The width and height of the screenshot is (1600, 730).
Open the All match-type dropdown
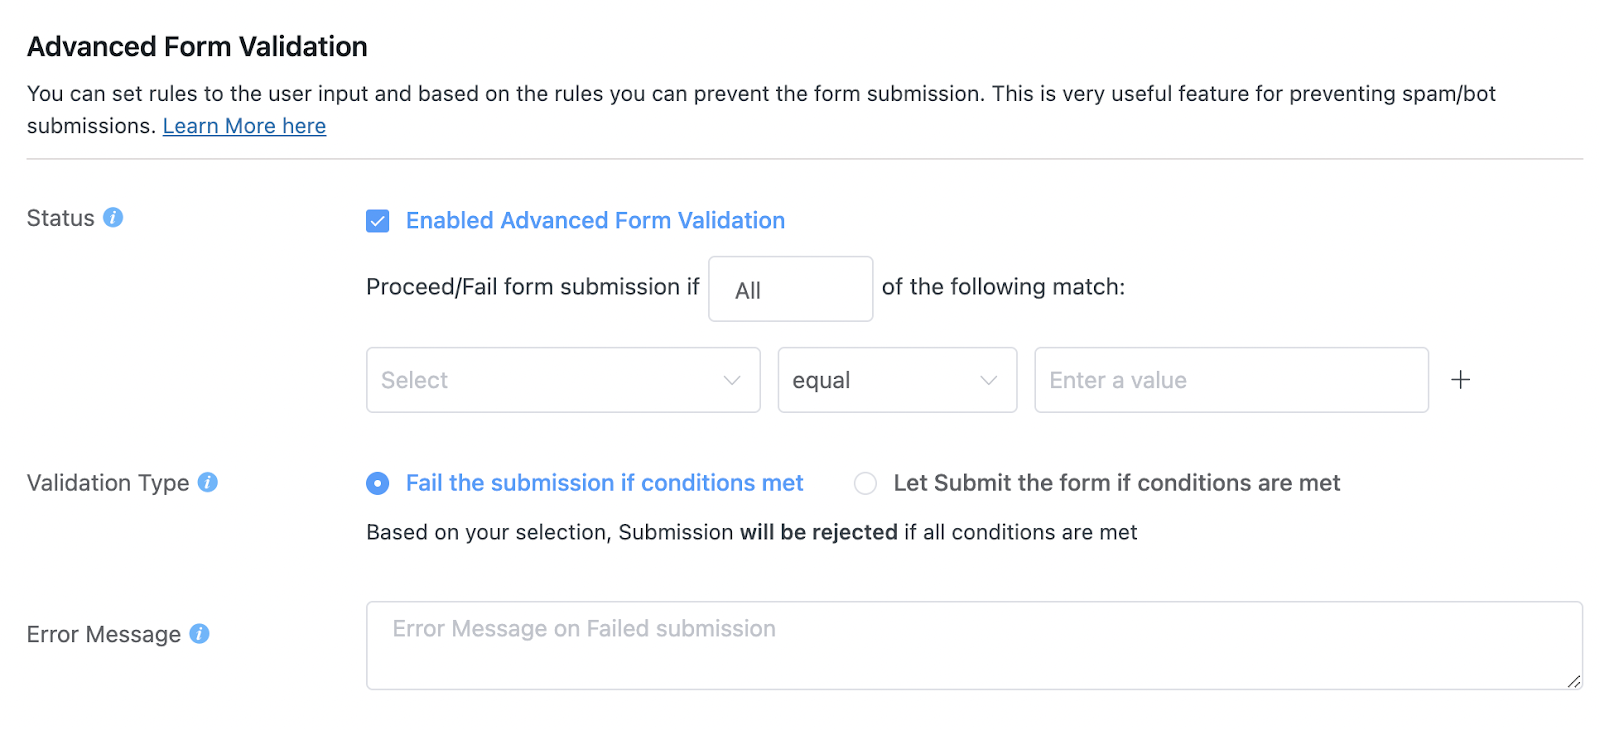[790, 289]
